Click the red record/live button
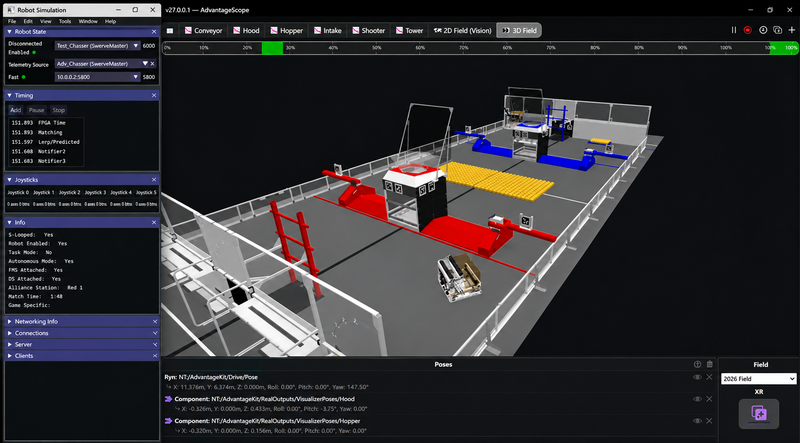This screenshot has width=800, height=443. coord(748,30)
